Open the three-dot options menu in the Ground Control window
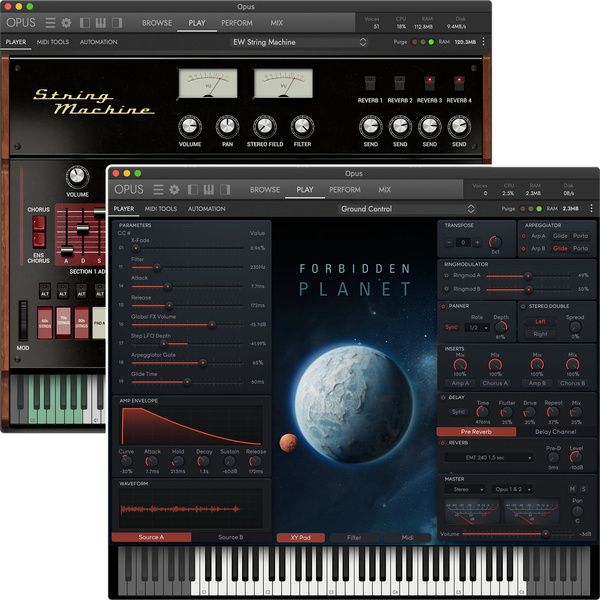 (591, 209)
